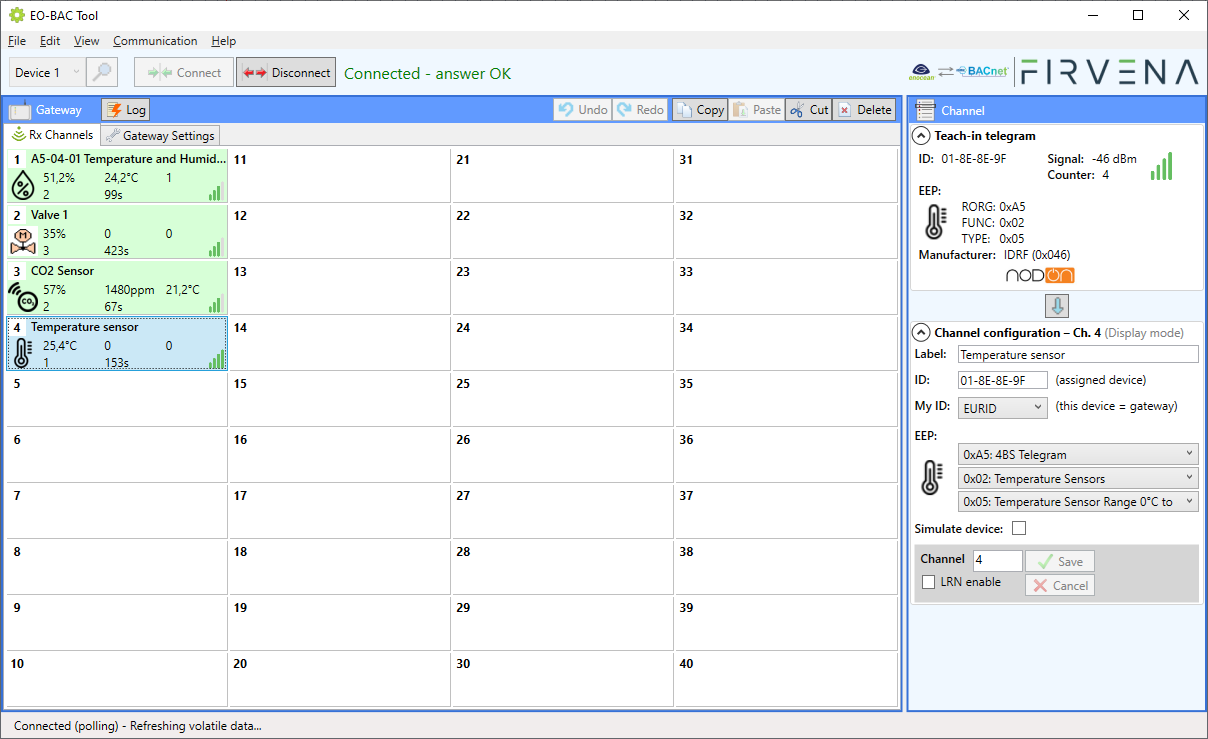Enable the LRN enable checkbox
The image size is (1208, 739).
click(x=929, y=582)
